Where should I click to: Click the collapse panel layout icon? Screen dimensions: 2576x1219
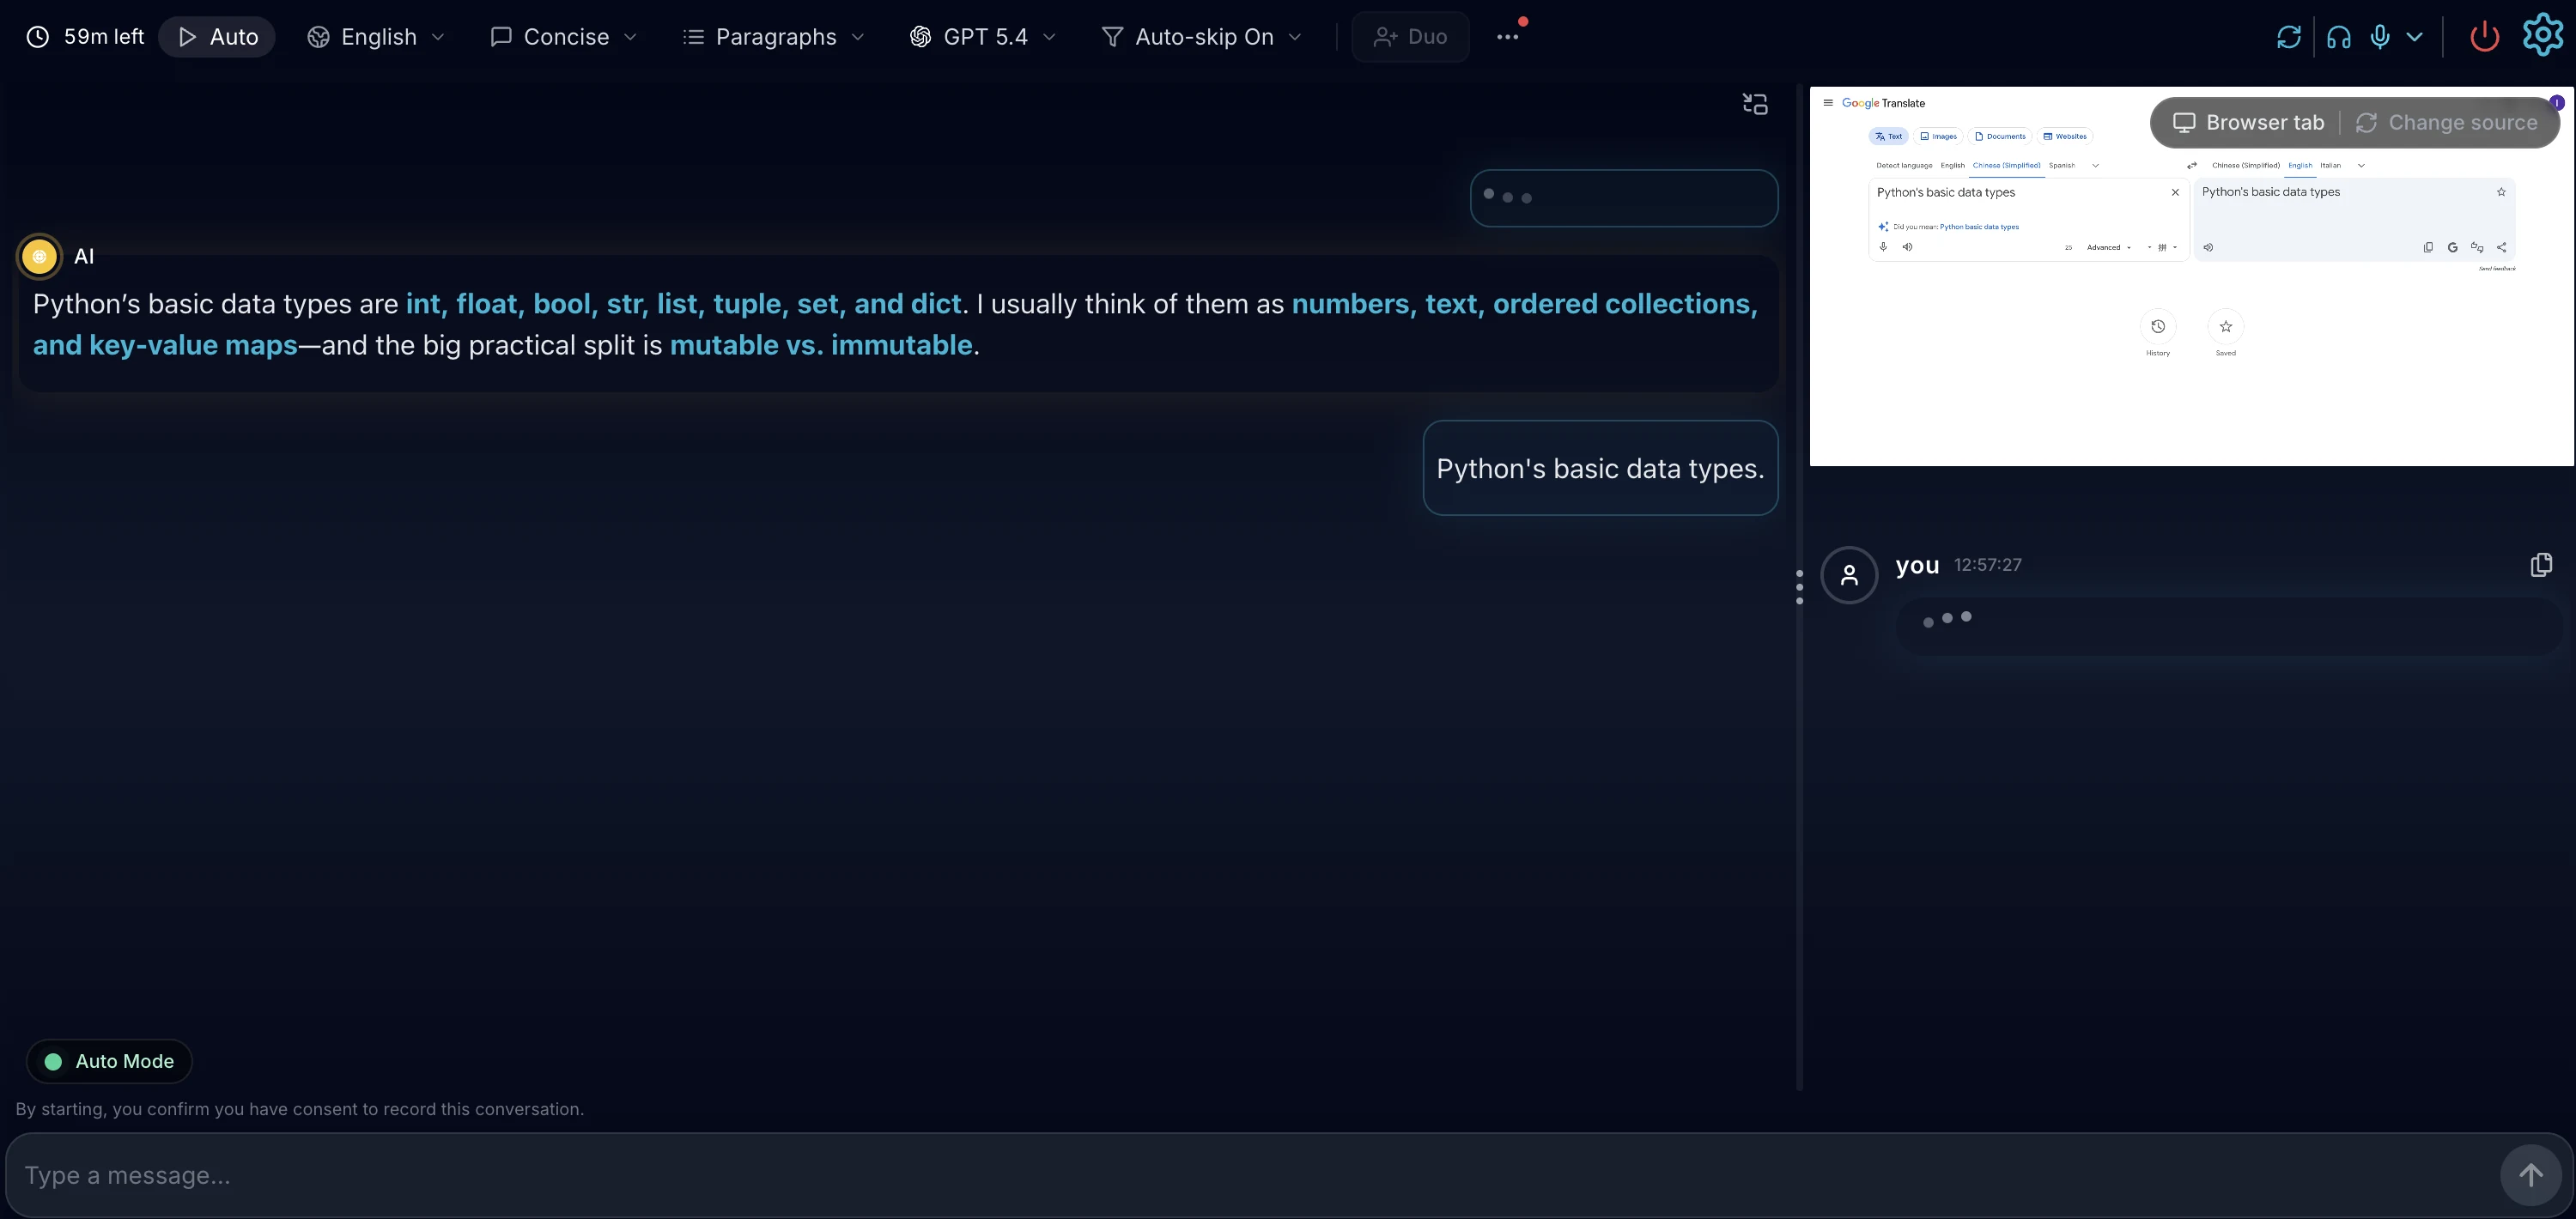pos(1755,104)
